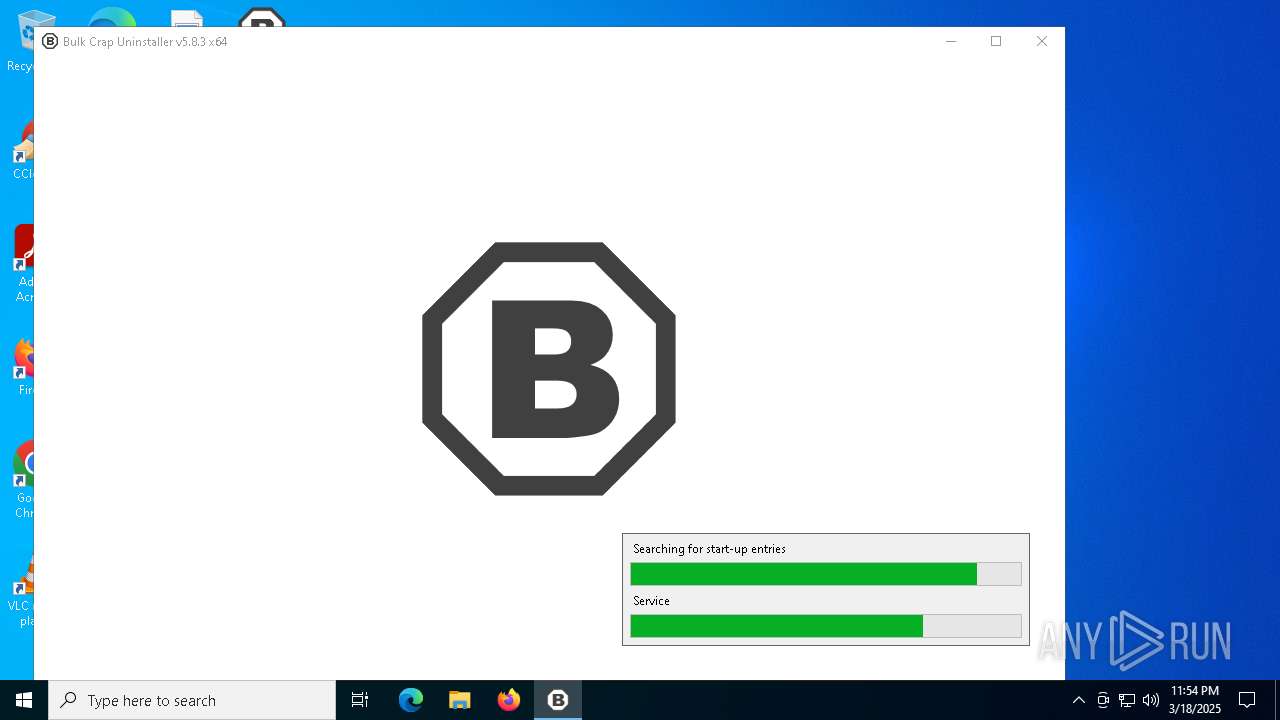
Task: Open the Windows Start menu
Action: 24,700
